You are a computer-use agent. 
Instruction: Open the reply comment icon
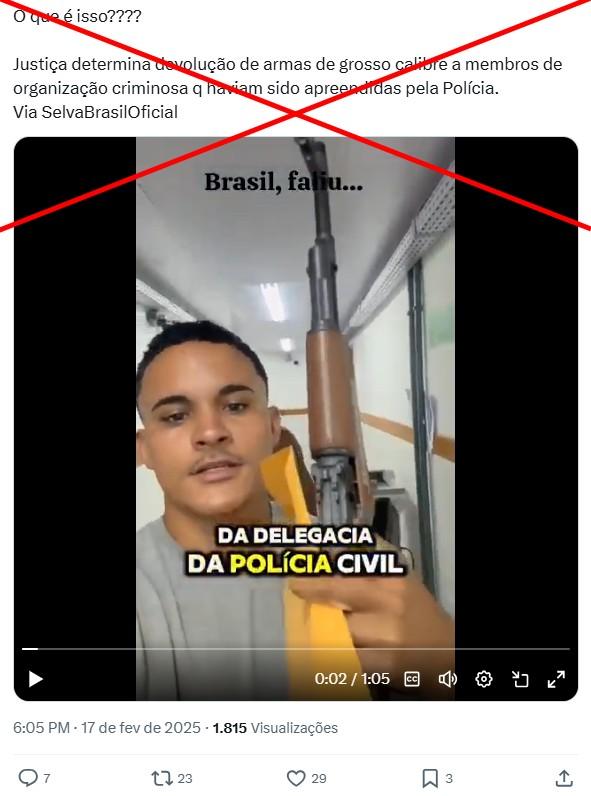point(28,778)
